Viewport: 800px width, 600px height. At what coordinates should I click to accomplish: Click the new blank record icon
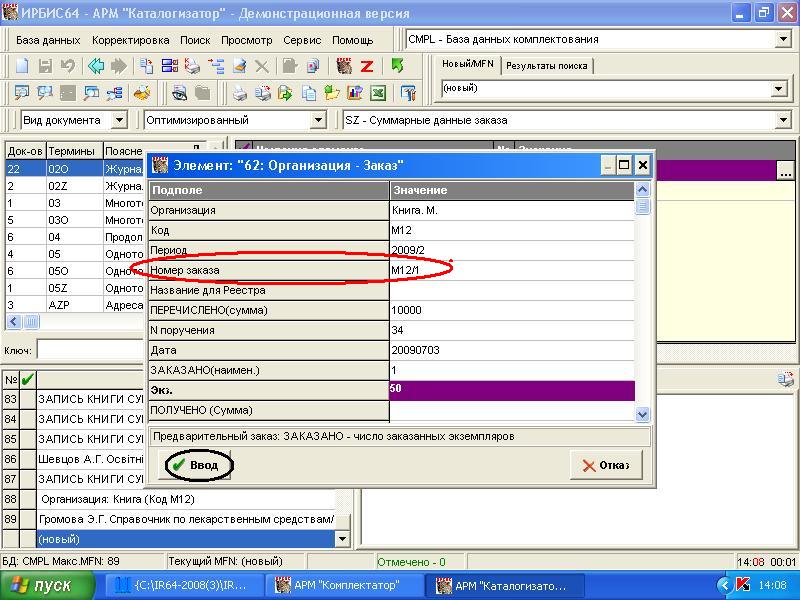coord(21,66)
